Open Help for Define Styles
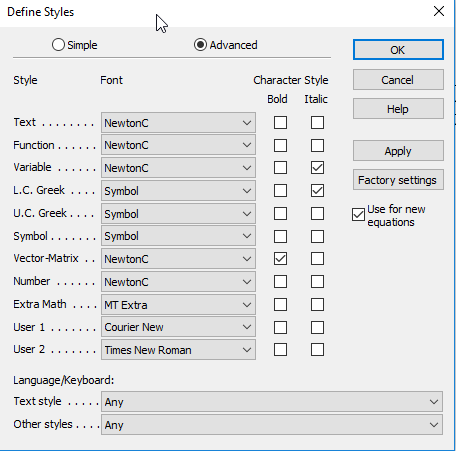This screenshot has width=456, height=451. (398, 109)
